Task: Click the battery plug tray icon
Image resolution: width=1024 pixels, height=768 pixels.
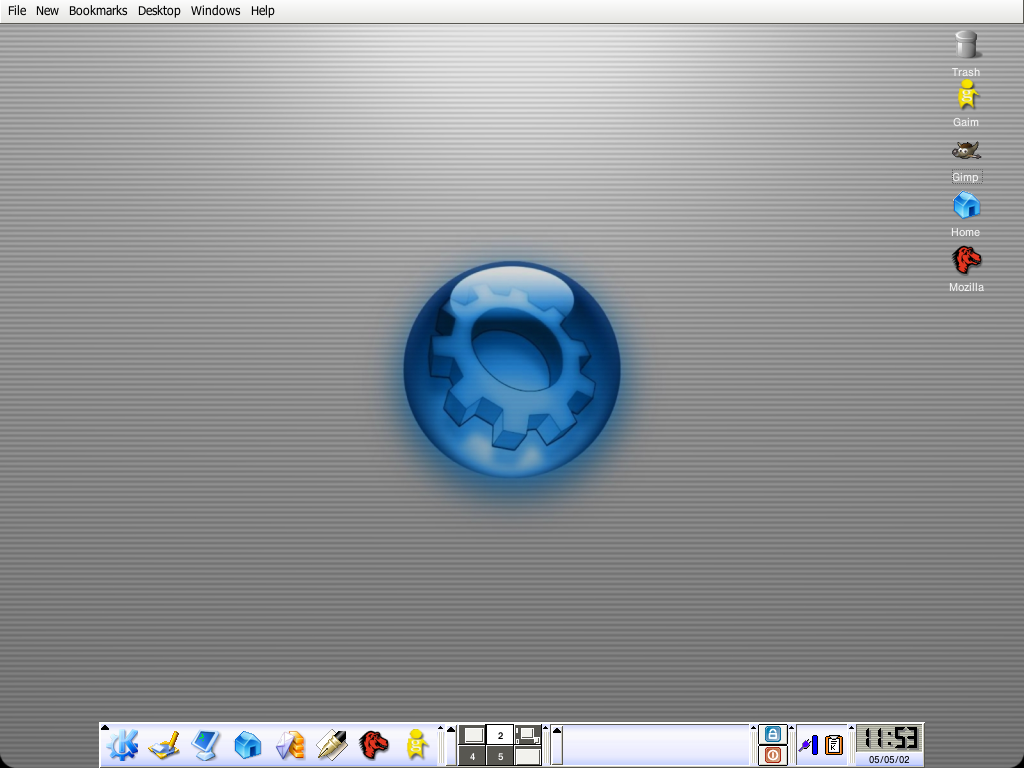Action: pos(808,745)
